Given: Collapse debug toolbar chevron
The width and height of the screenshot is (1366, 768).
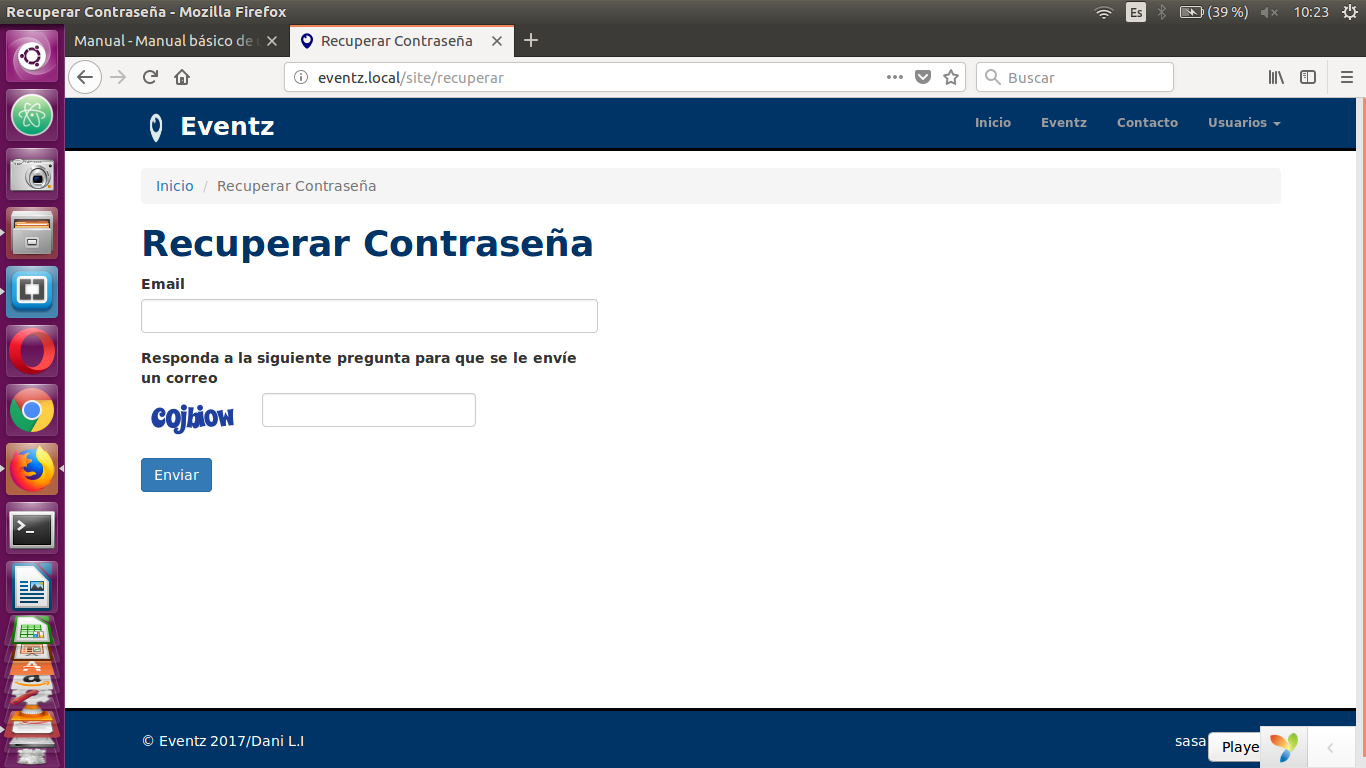Looking at the screenshot, I should tap(1331, 747).
